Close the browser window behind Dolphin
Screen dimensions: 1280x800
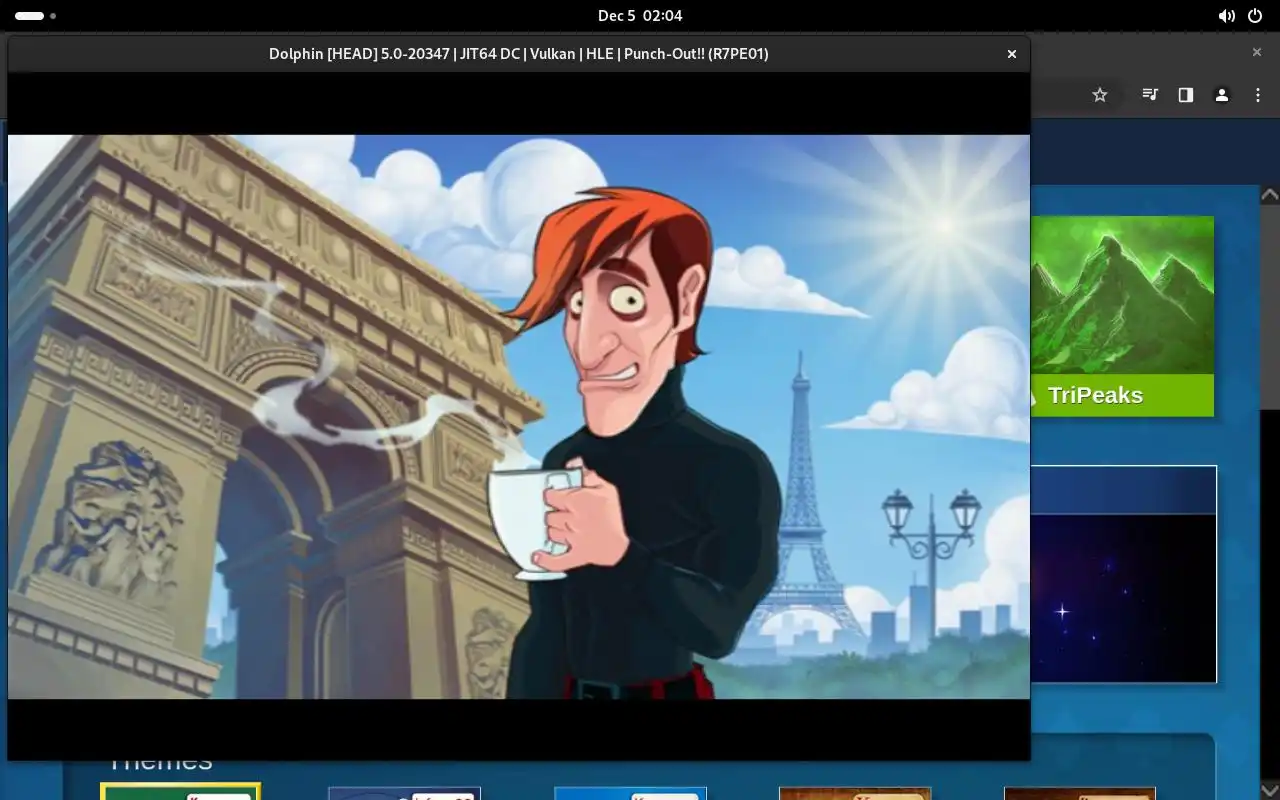point(1257,52)
